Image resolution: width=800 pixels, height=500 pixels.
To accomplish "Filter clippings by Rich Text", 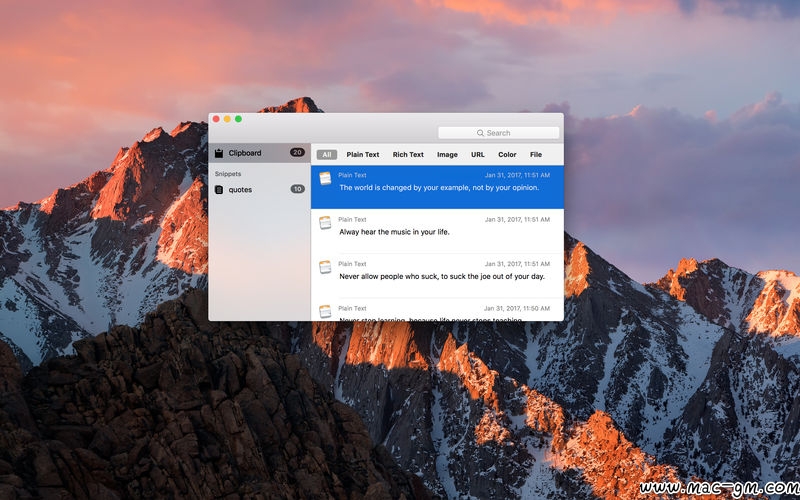I will 408,155.
